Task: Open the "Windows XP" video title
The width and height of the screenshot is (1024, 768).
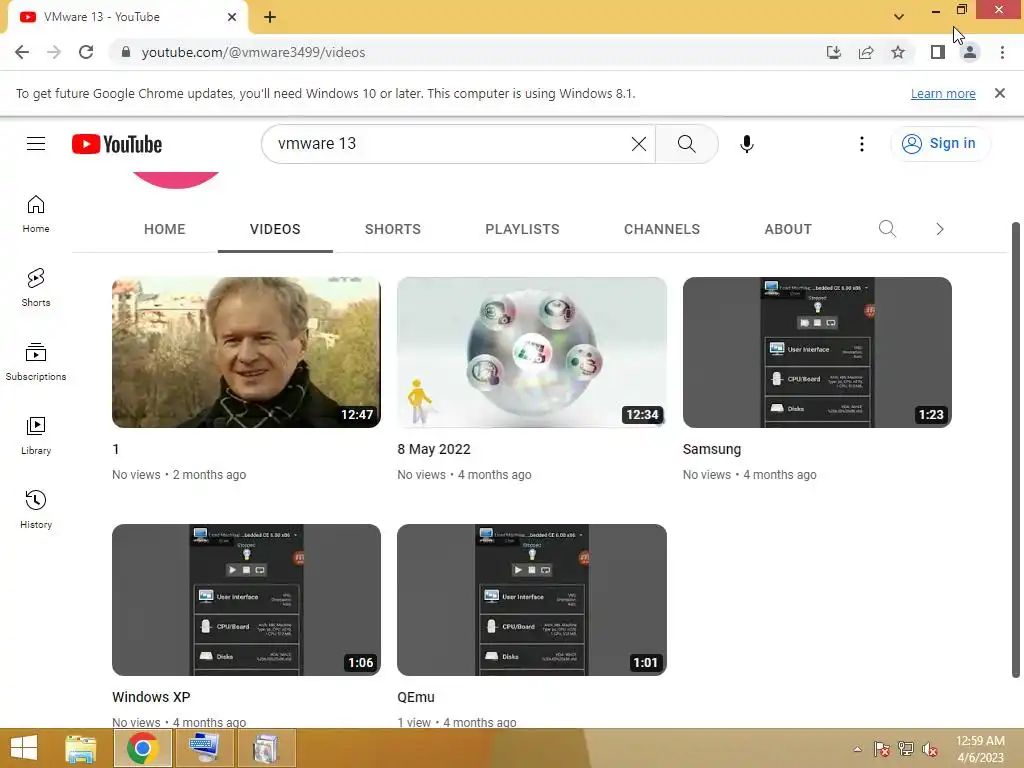Action: [151, 697]
